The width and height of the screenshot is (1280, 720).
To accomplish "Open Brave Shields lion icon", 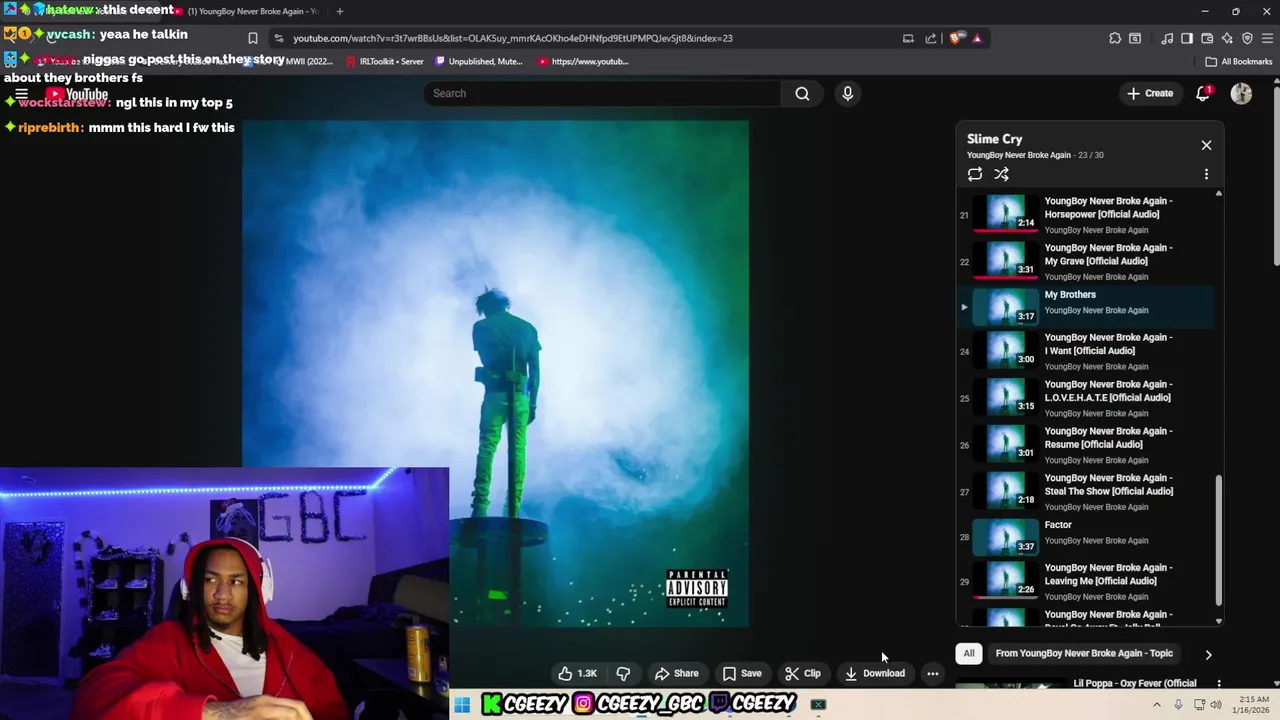I will (957, 38).
